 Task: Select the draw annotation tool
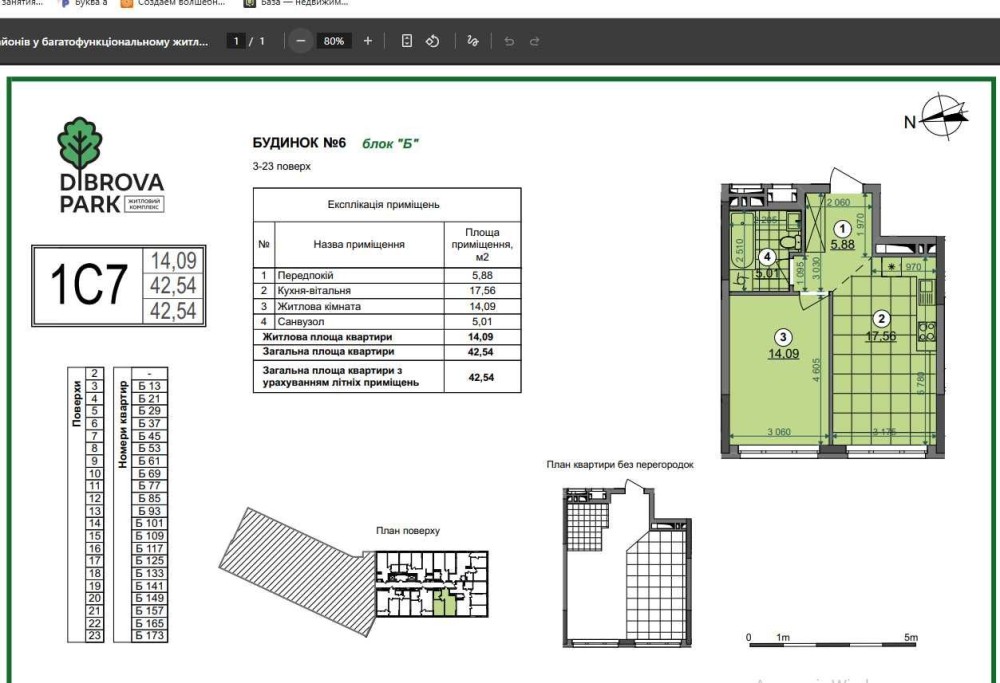point(473,41)
